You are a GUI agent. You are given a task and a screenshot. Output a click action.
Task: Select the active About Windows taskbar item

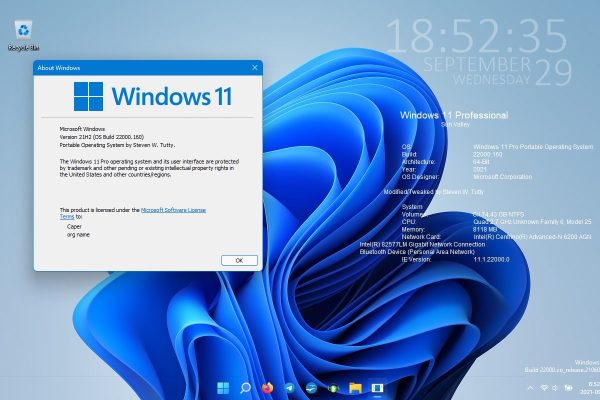(x=377, y=388)
